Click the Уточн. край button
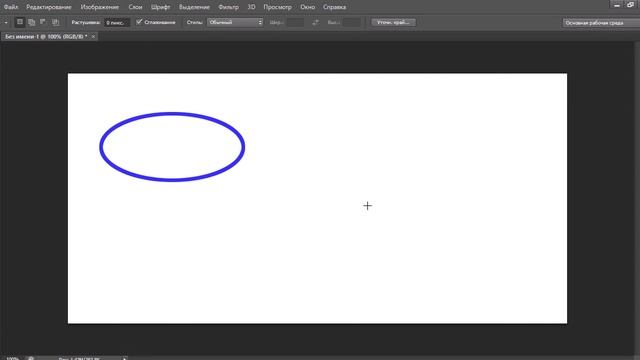This screenshot has height=360, width=640. click(x=393, y=22)
